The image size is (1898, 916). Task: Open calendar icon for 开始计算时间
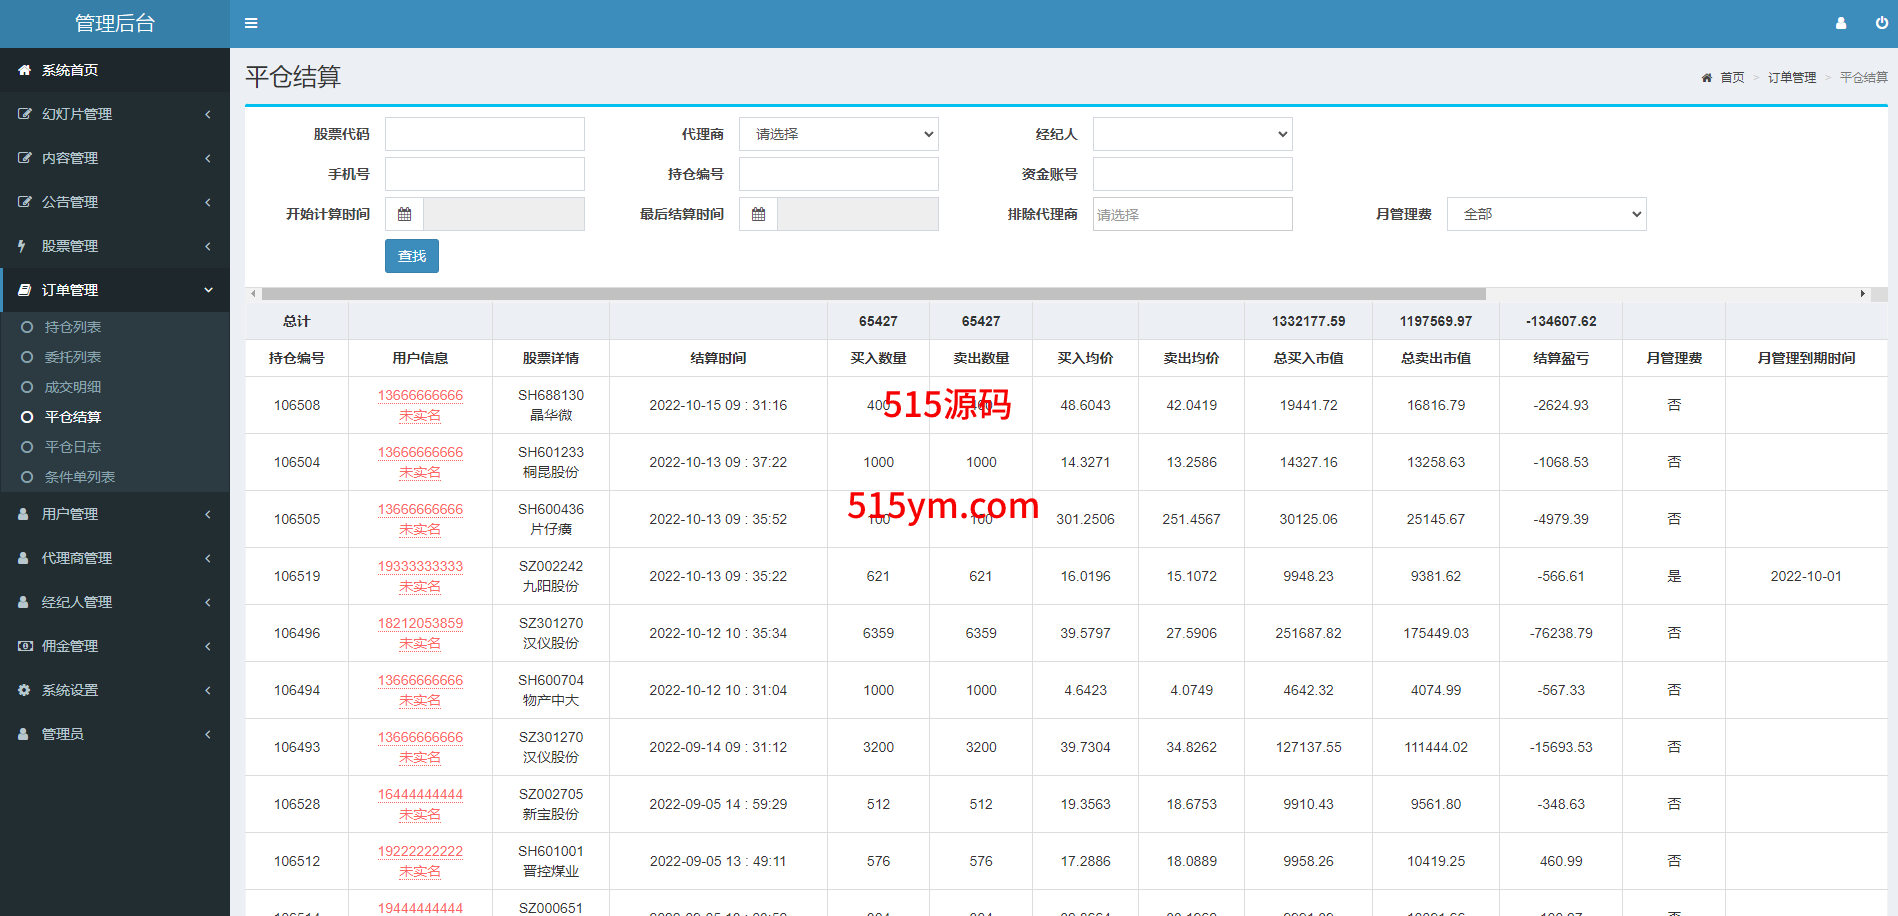click(404, 214)
